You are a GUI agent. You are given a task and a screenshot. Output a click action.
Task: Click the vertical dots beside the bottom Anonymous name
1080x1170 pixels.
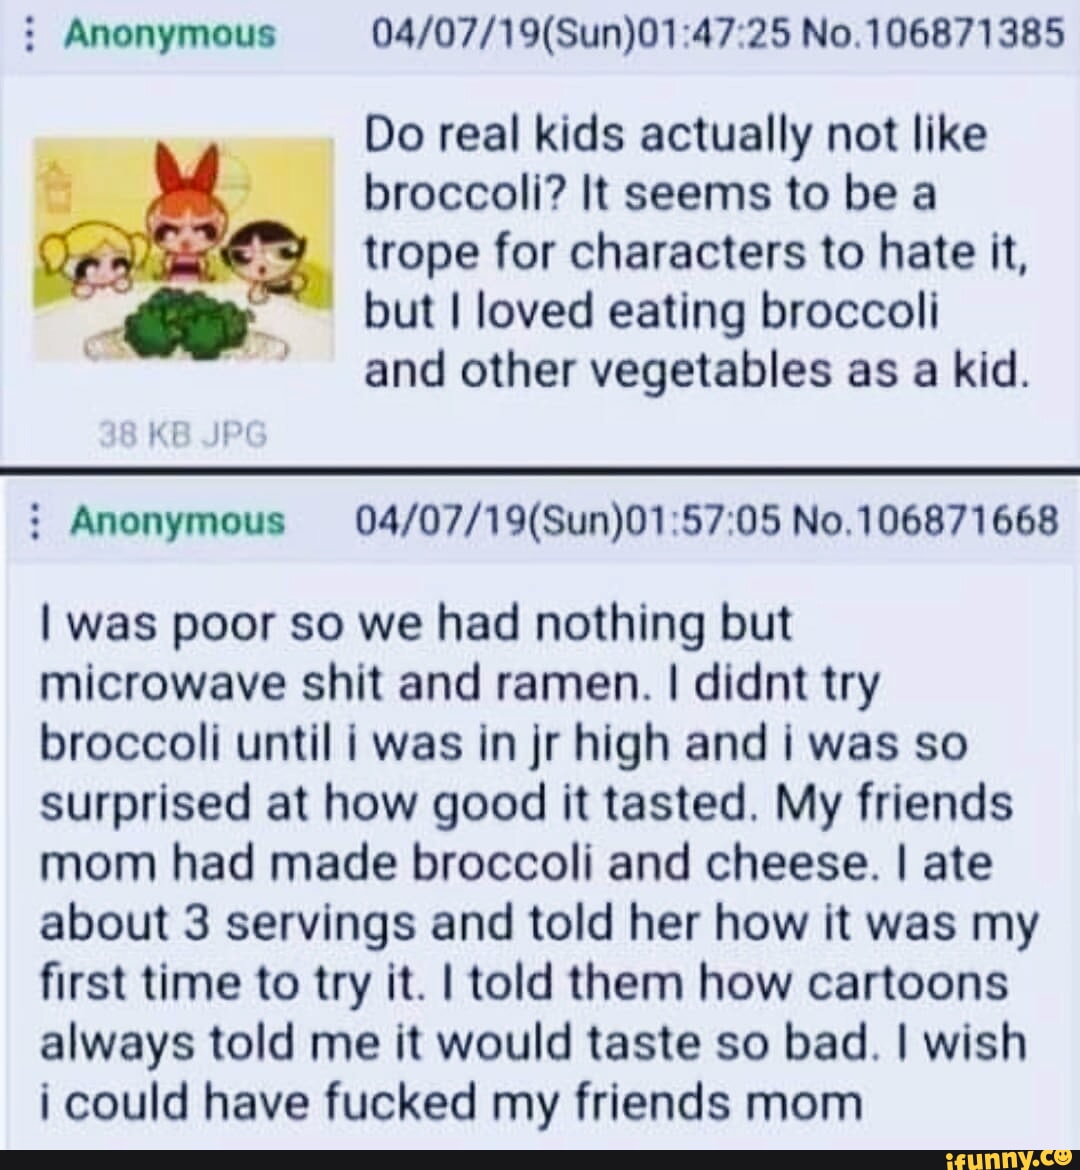click(35, 521)
